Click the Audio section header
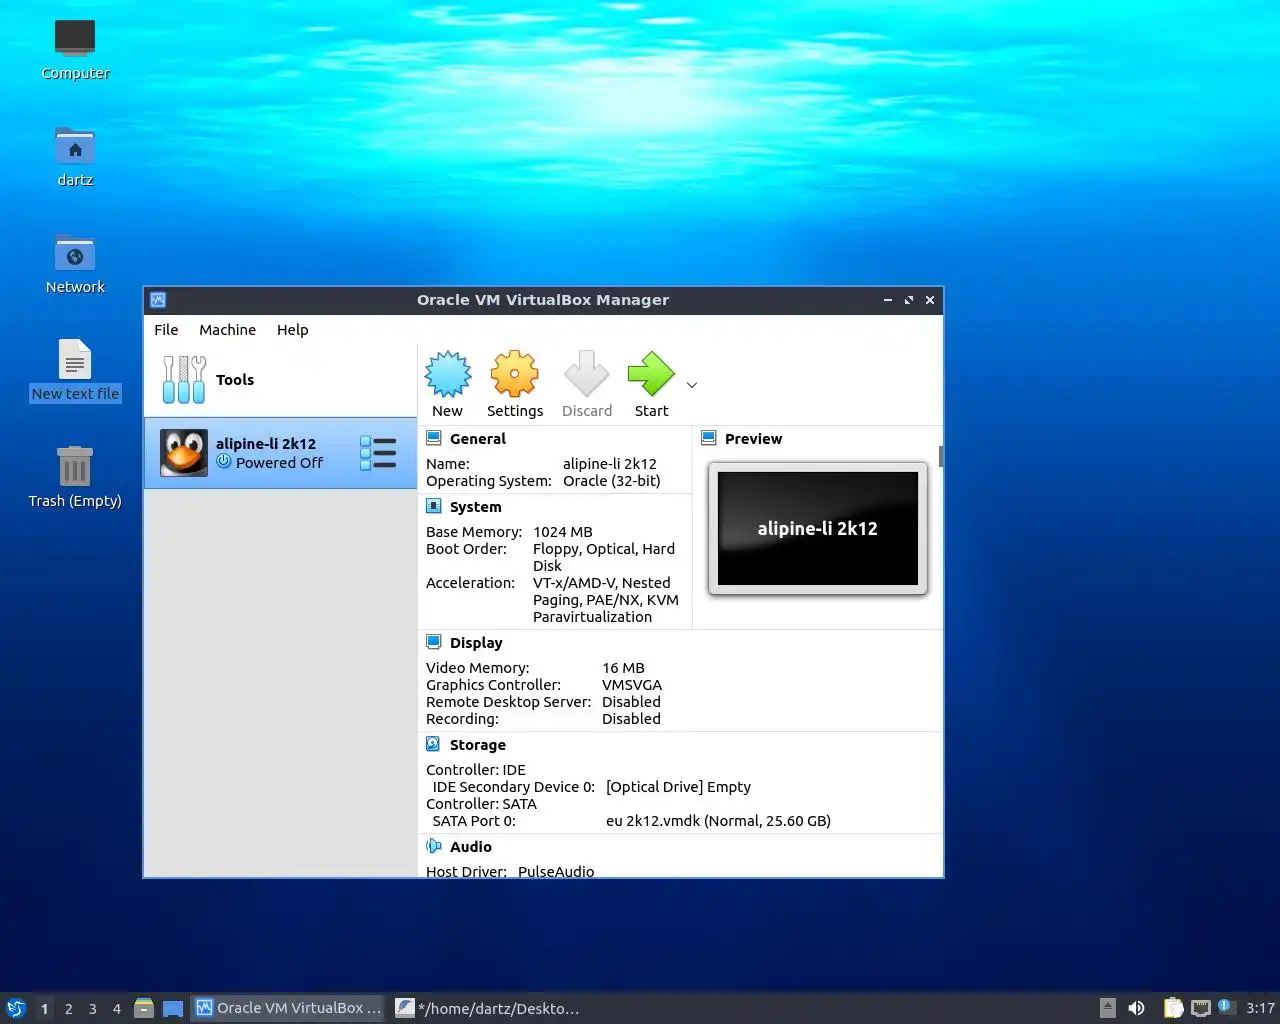Viewport: 1280px width, 1024px height. click(471, 847)
